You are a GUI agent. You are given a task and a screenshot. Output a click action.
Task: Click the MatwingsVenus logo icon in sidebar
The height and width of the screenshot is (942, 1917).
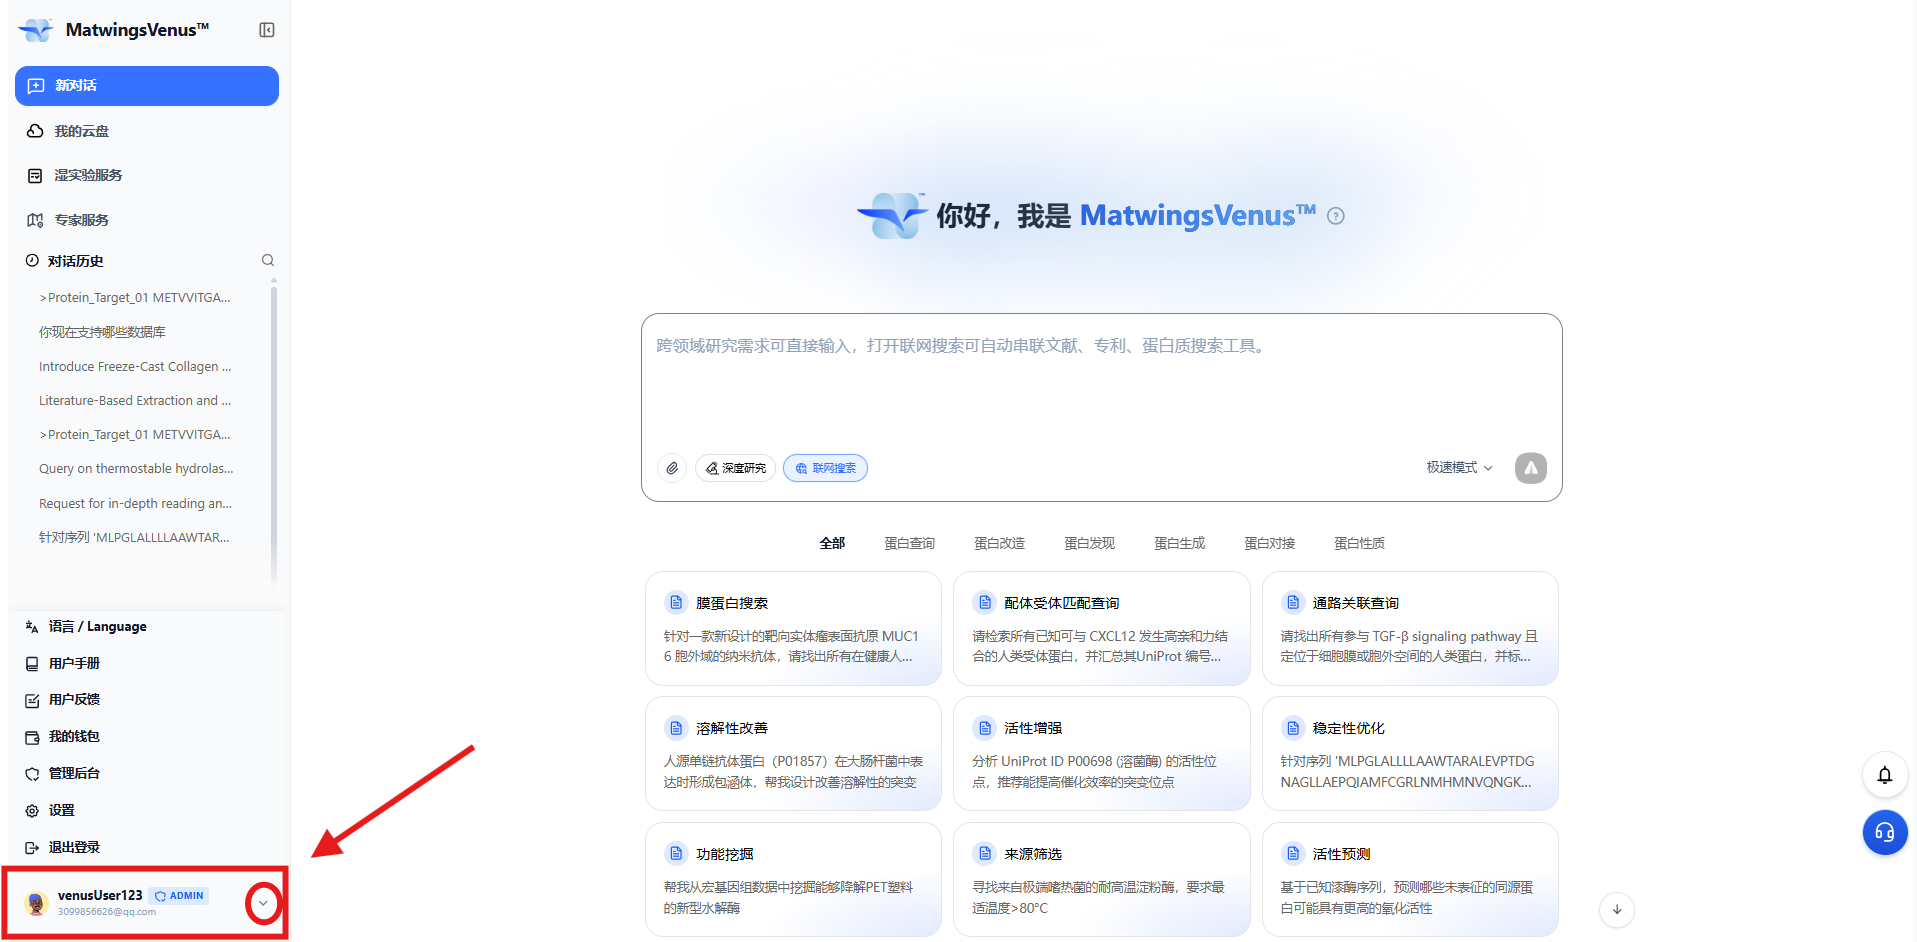(36, 30)
